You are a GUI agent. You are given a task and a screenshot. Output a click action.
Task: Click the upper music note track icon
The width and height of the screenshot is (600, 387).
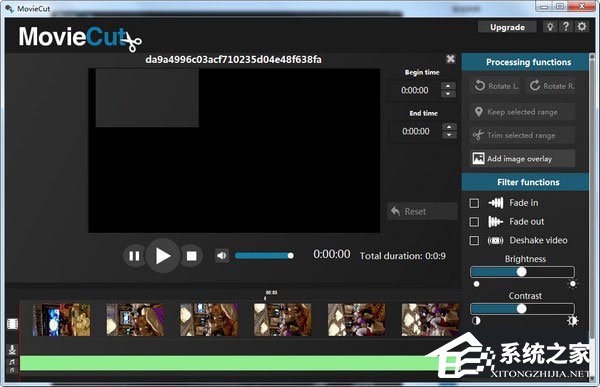pos(12,362)
